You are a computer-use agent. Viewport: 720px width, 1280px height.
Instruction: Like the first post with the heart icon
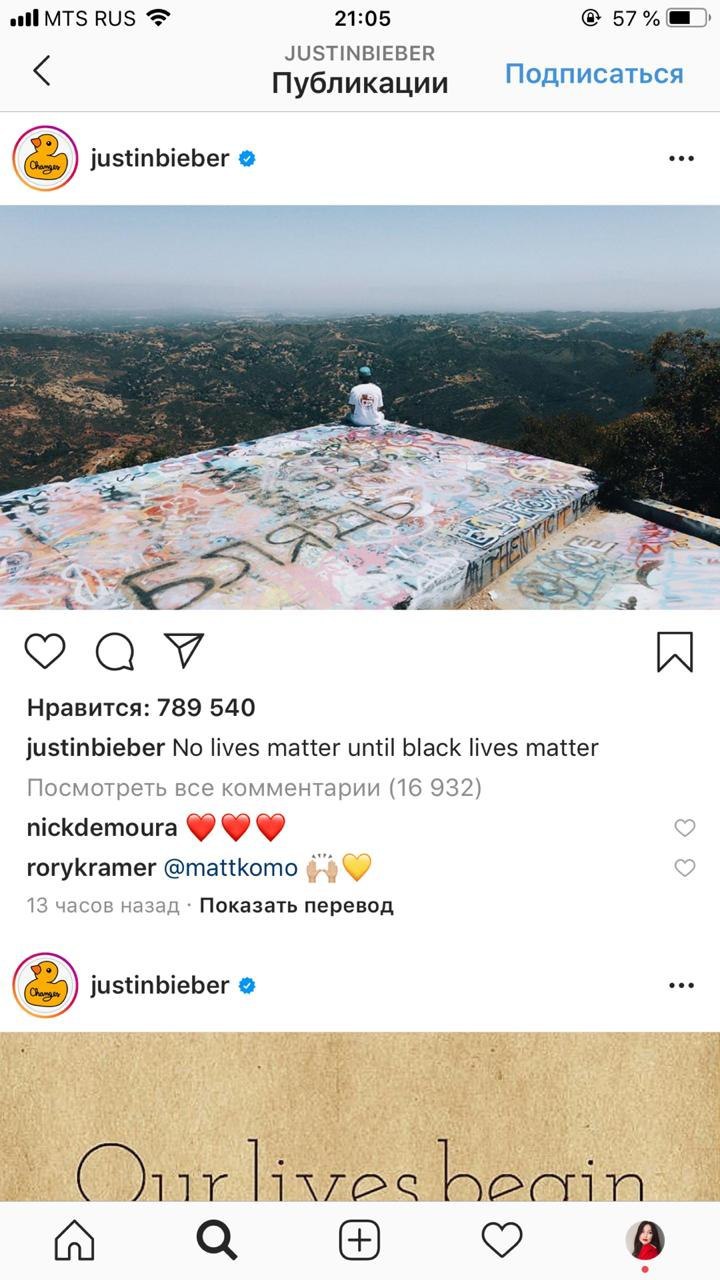point(45,652)
